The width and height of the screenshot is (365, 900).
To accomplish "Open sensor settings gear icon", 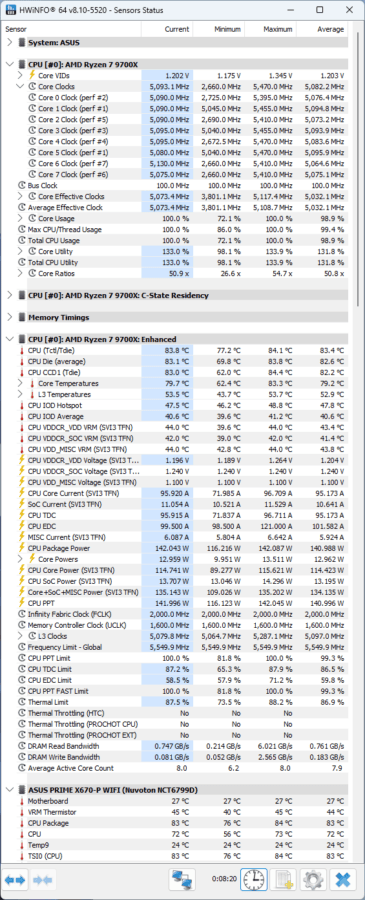I will pyautogui.click(x=313, y=879).
